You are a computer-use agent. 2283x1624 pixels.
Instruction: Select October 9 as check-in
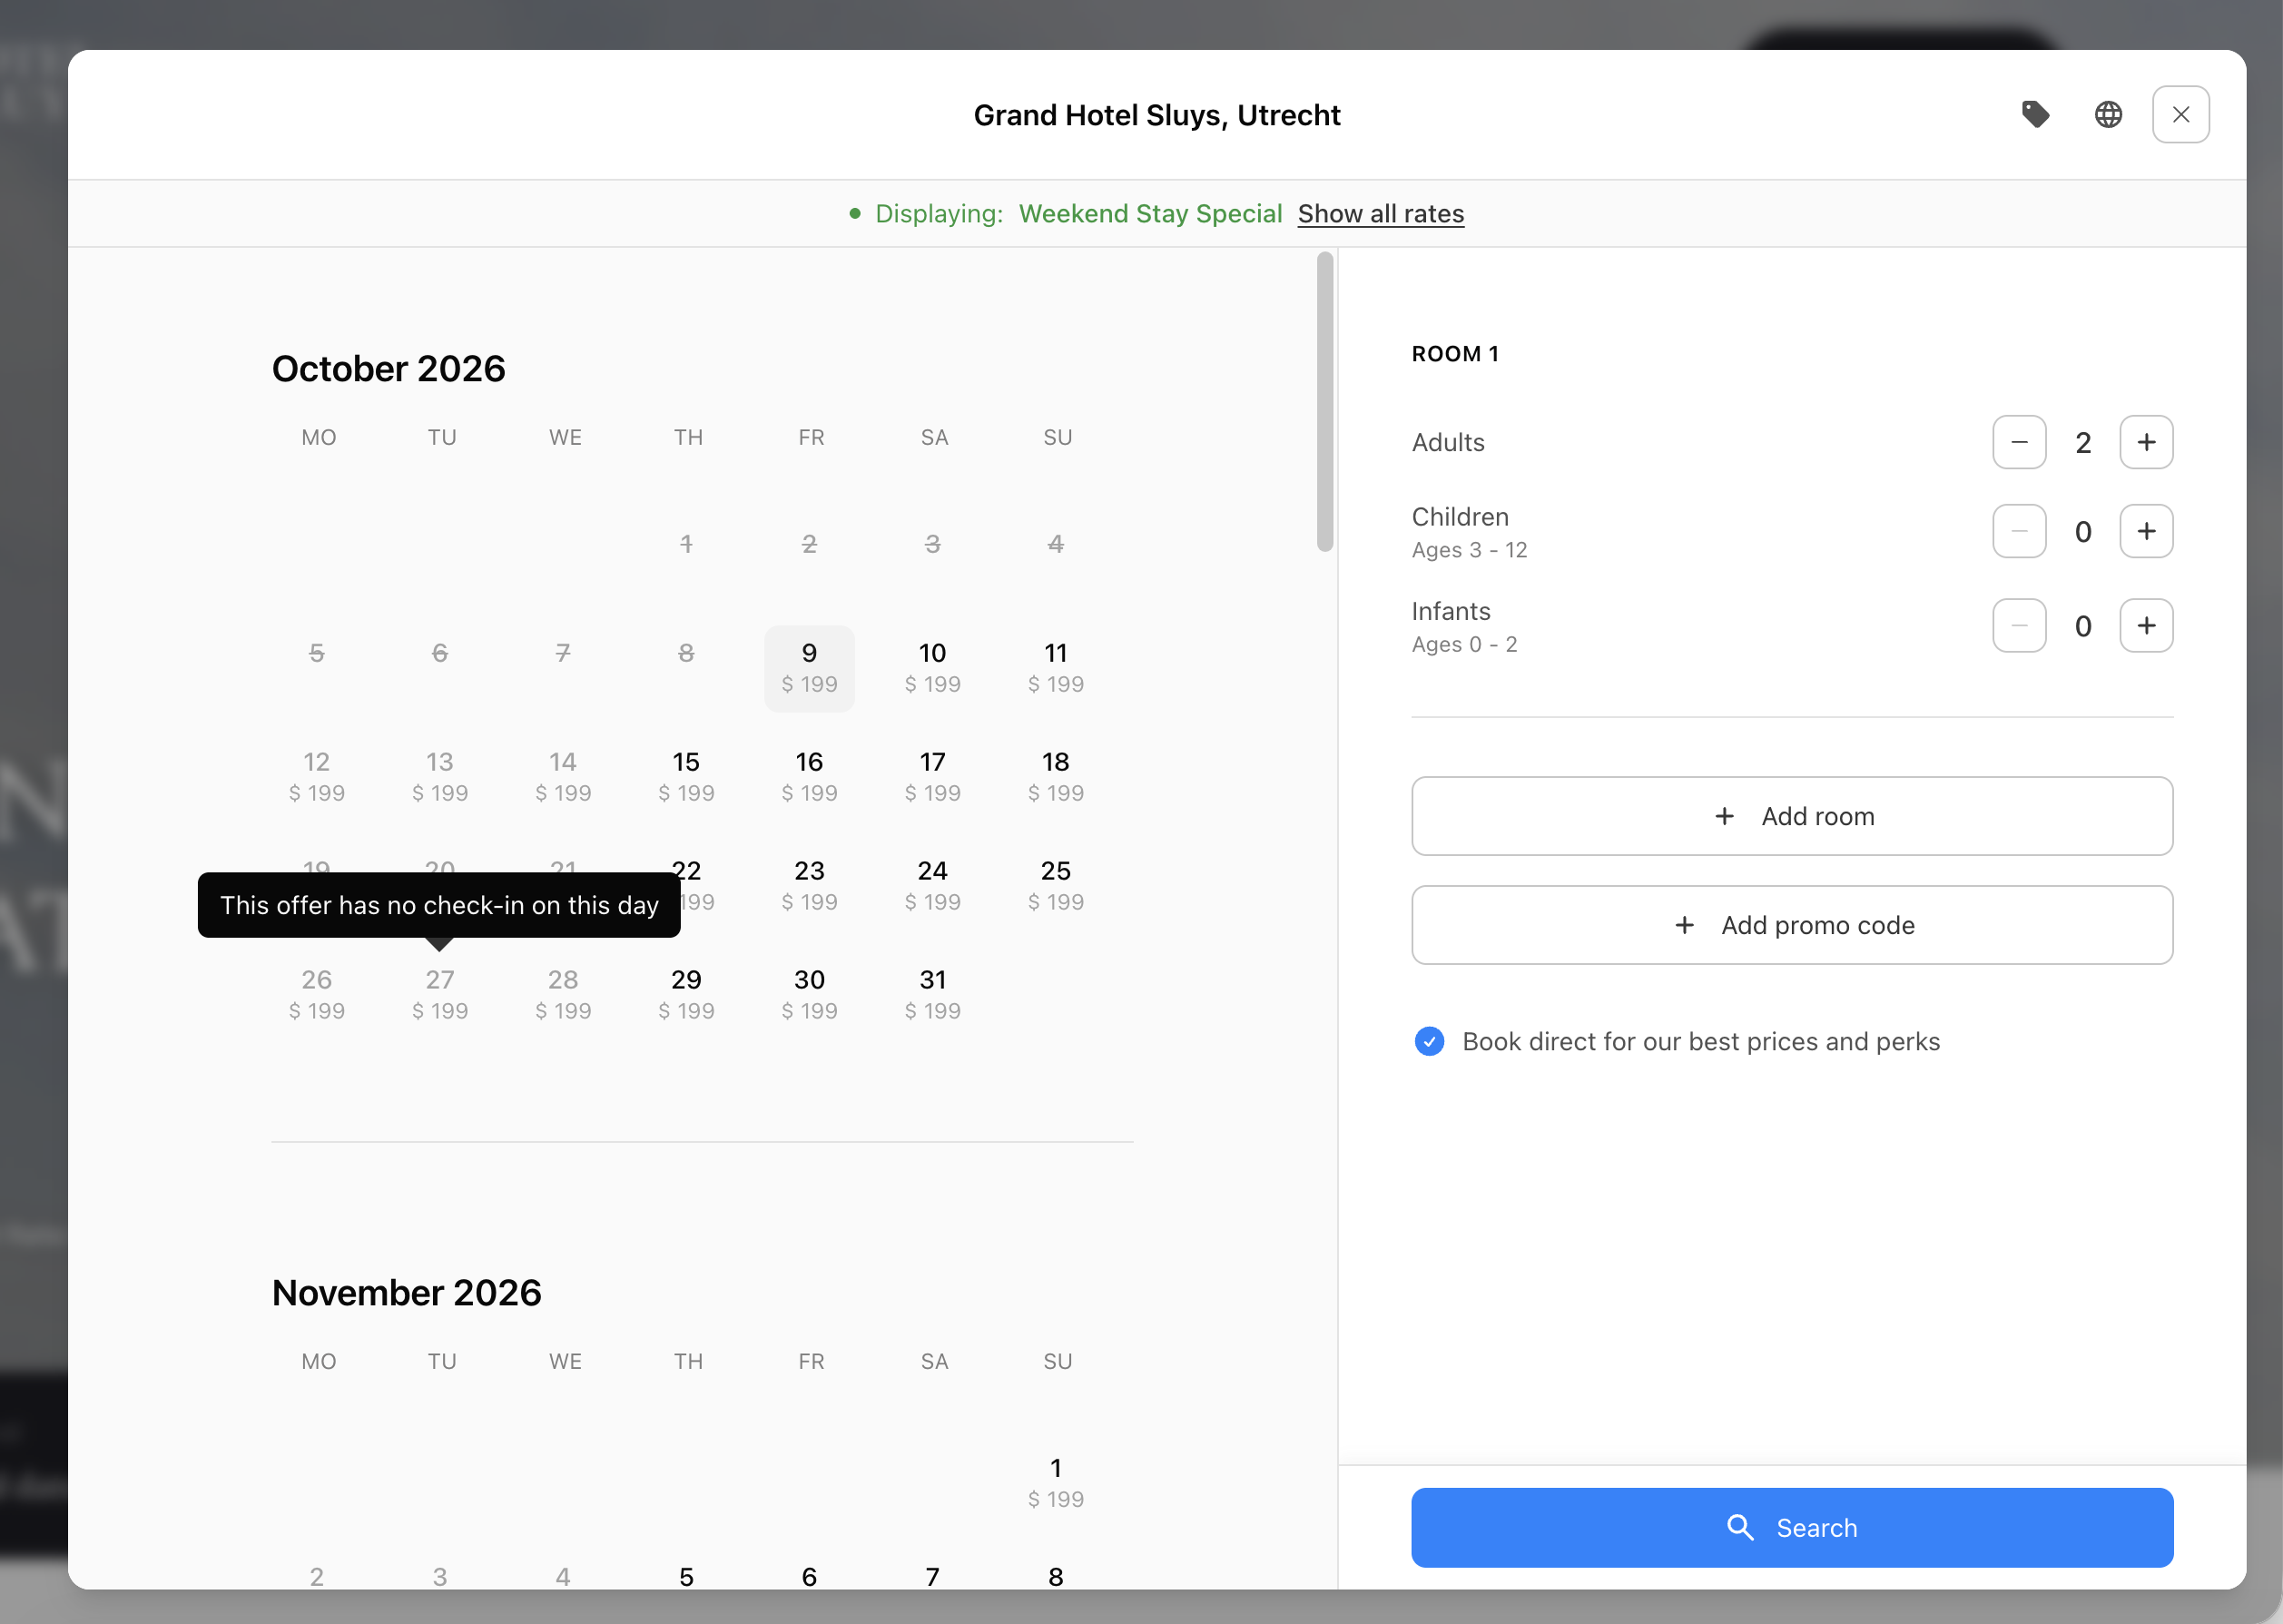point(809,668)
